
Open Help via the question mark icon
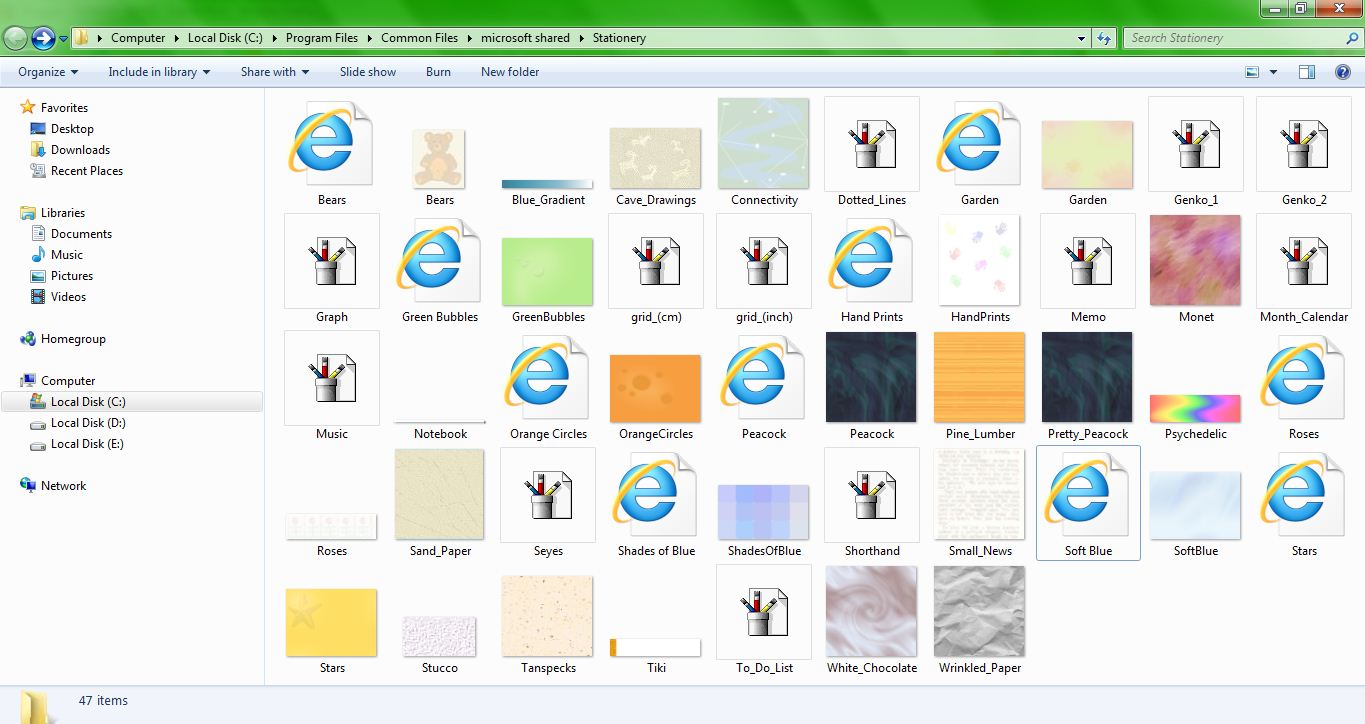pyautogui.click(x=1344, y=71)
